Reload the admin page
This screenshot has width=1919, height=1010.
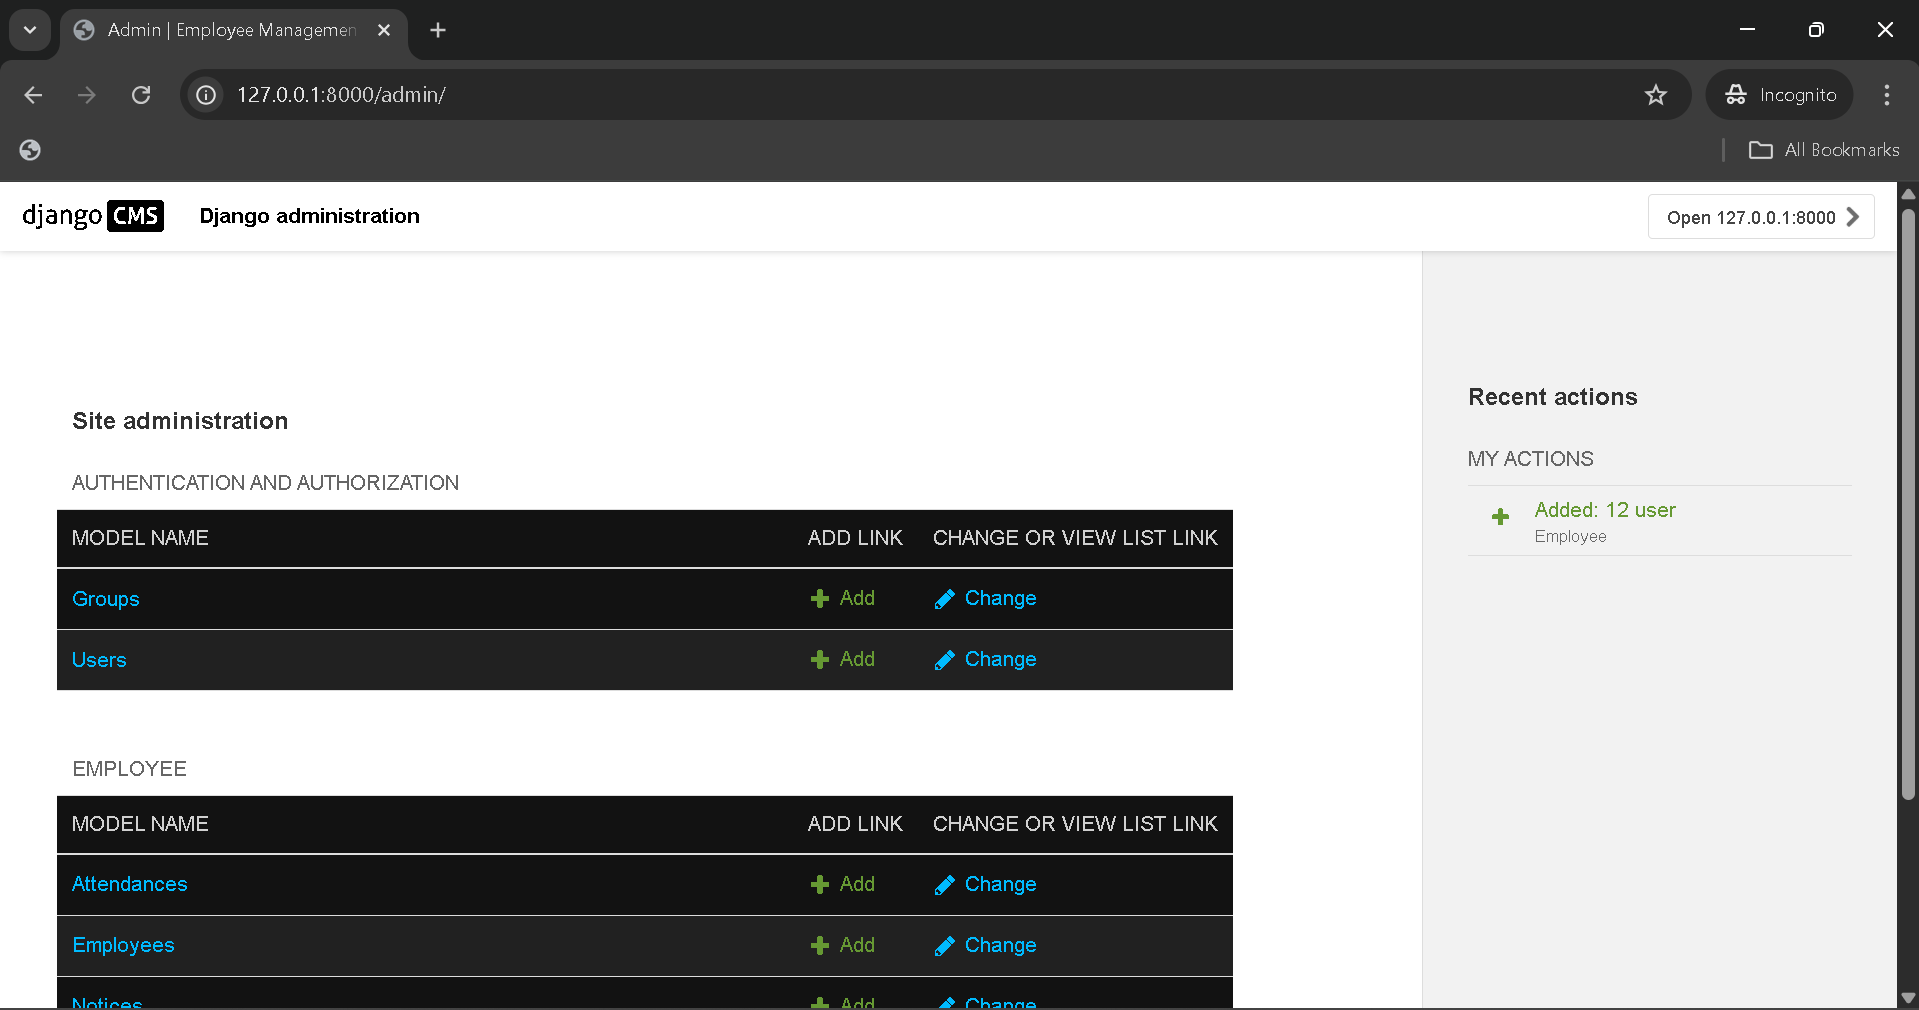coord(141,95)
